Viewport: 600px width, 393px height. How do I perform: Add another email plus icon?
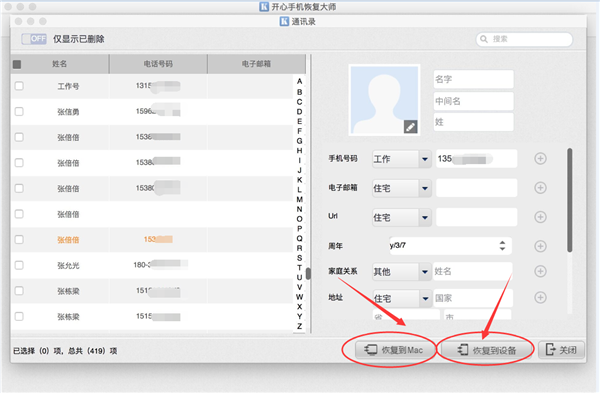(540, 188)
